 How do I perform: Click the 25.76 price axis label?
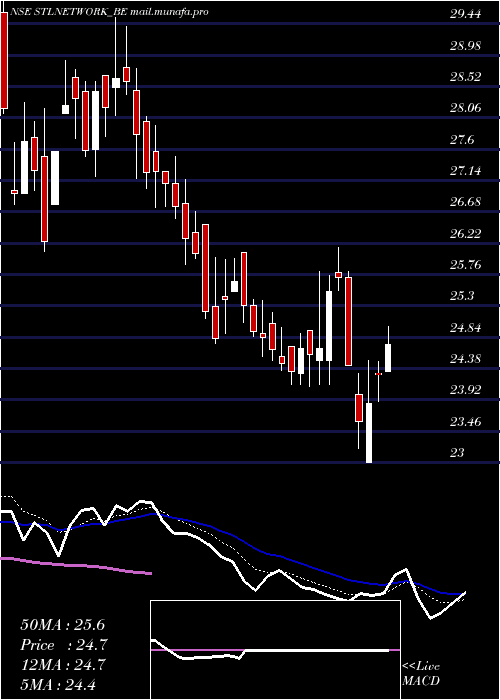pos(465,265)
